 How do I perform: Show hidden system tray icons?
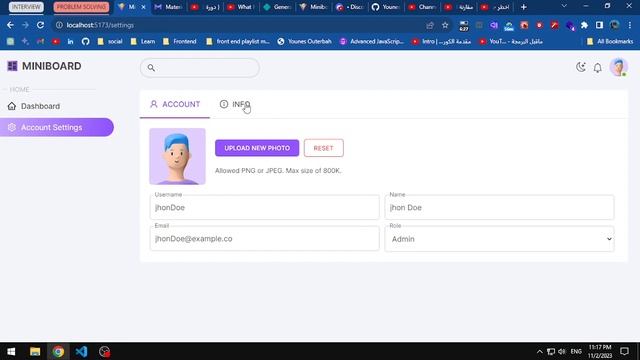[540, 351]
